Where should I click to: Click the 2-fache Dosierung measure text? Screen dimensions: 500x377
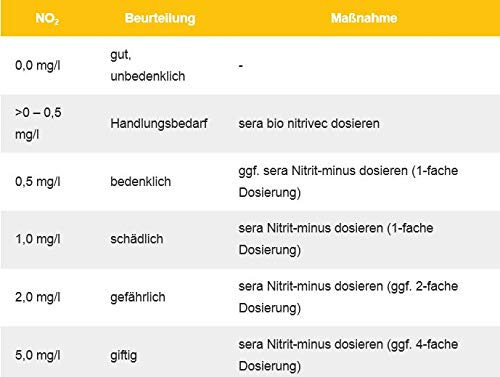point(348,297)
